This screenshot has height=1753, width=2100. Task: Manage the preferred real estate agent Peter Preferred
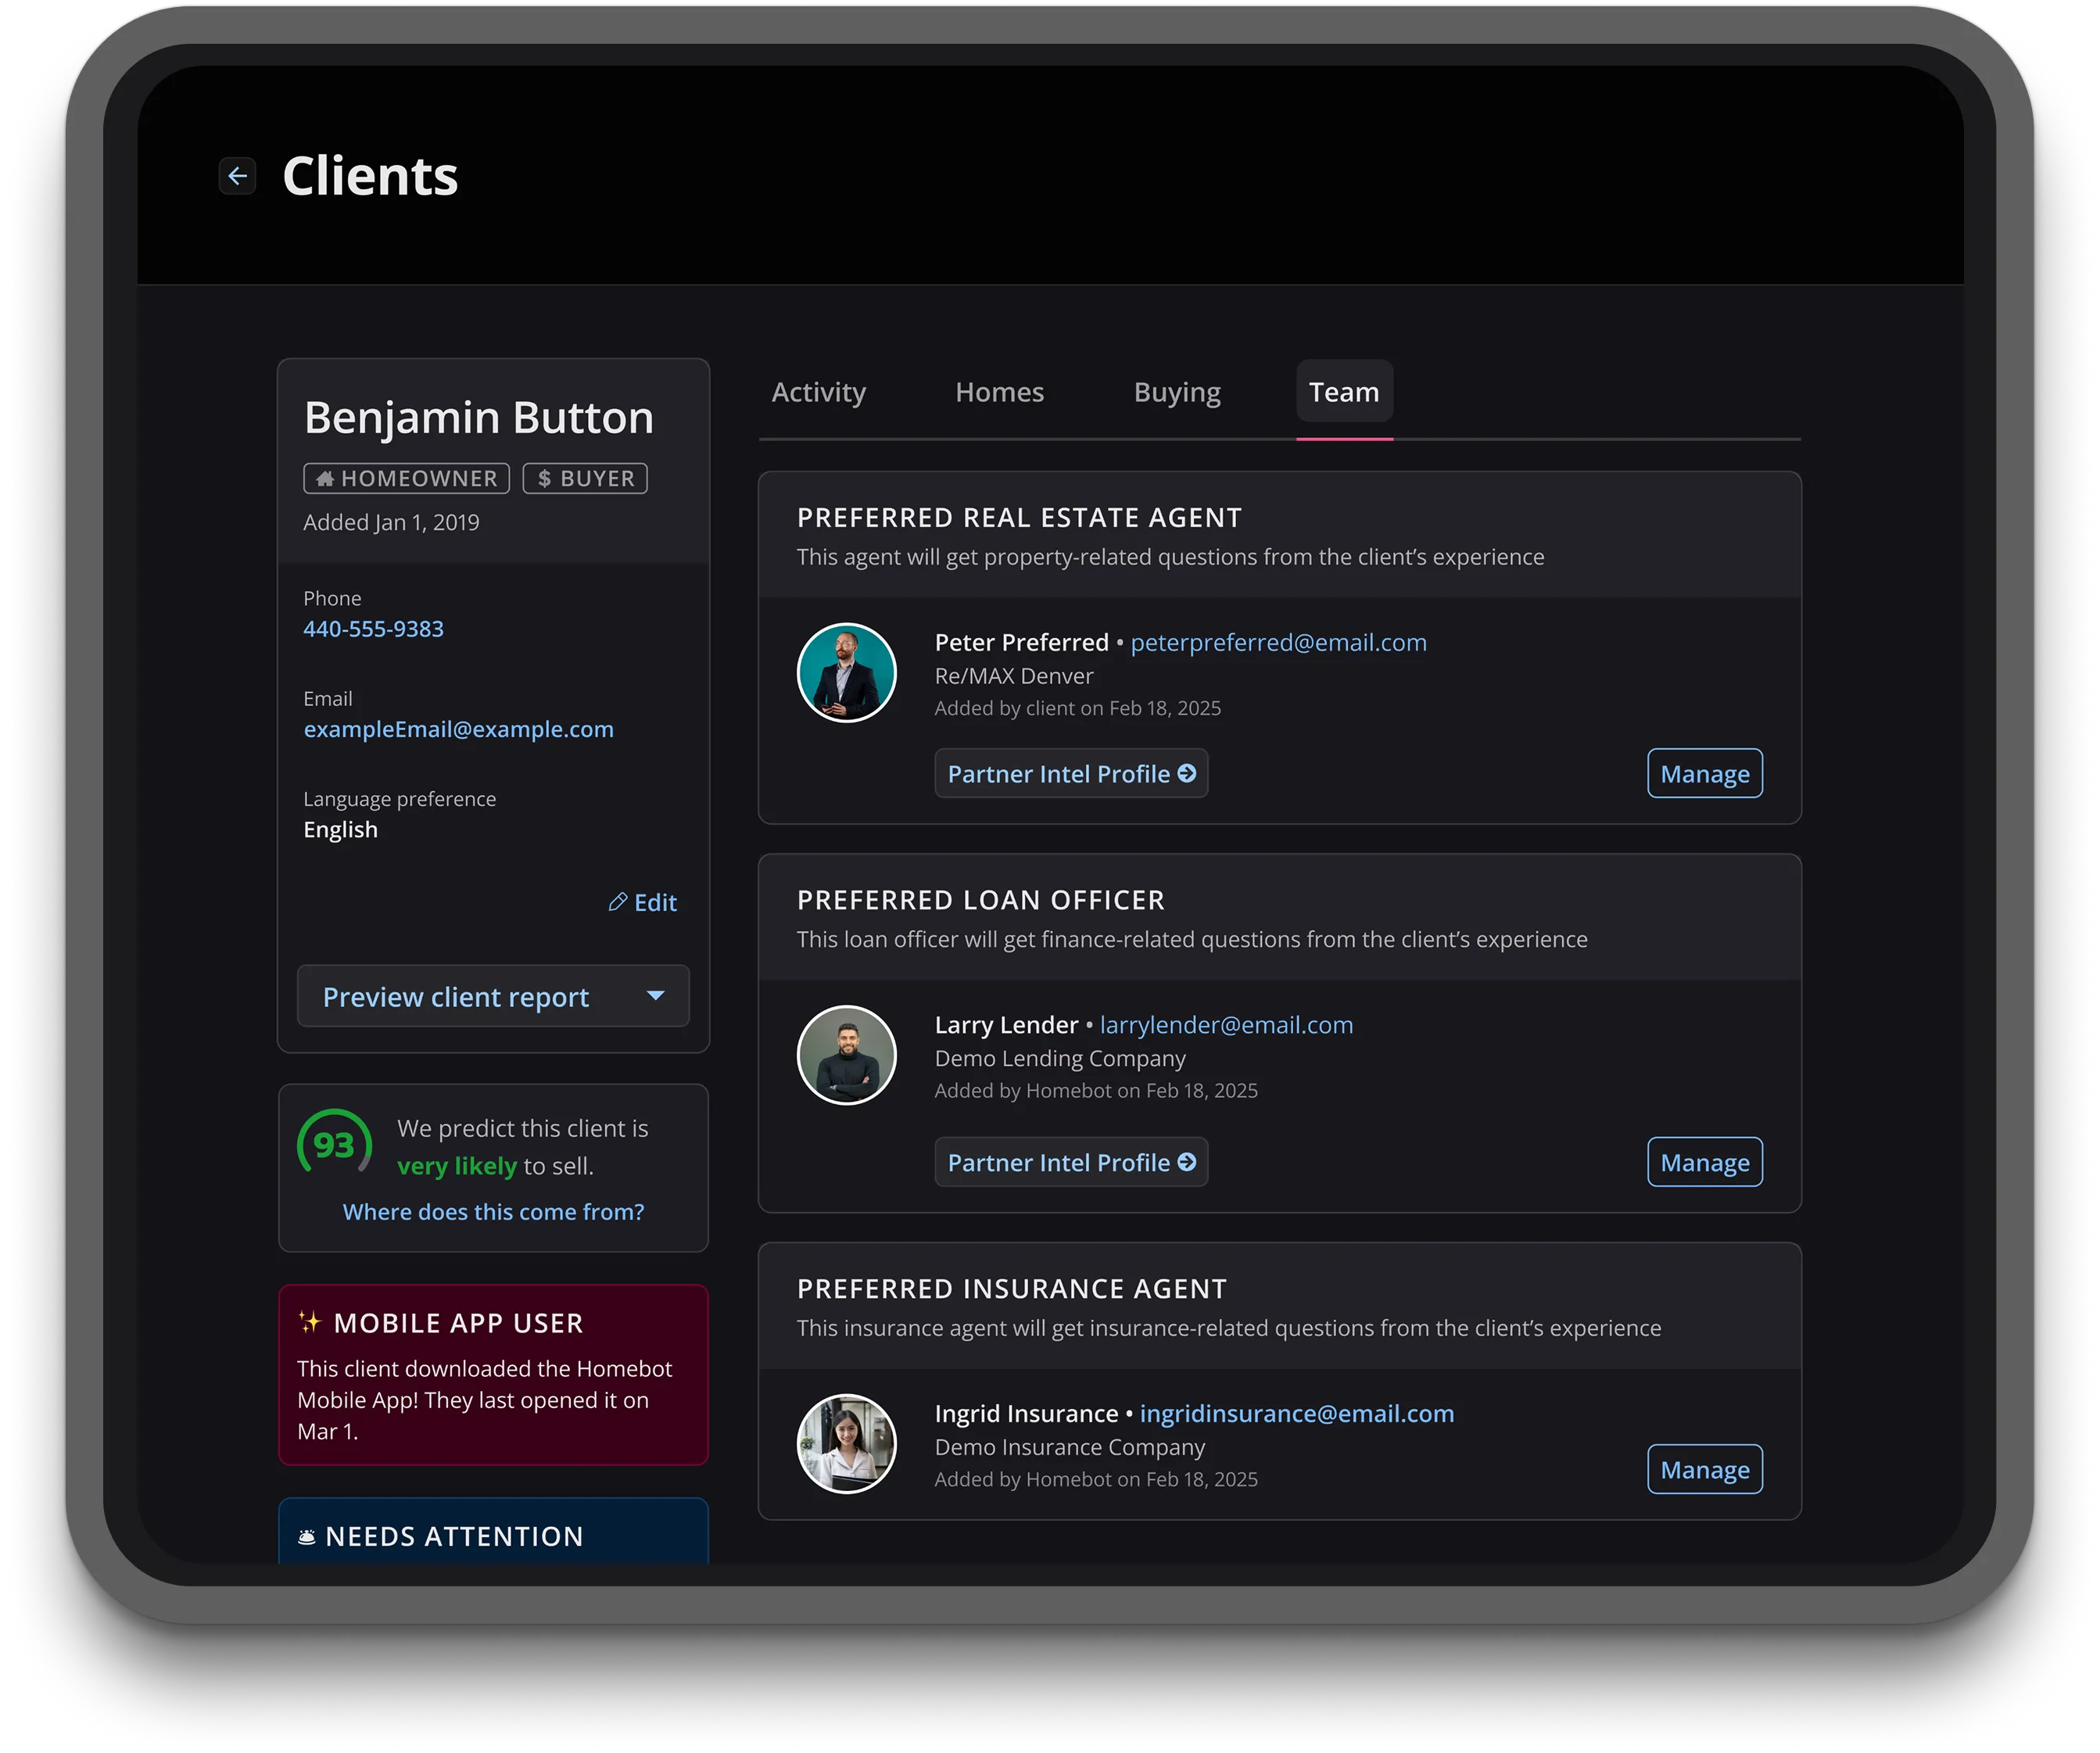(1705, 774)
